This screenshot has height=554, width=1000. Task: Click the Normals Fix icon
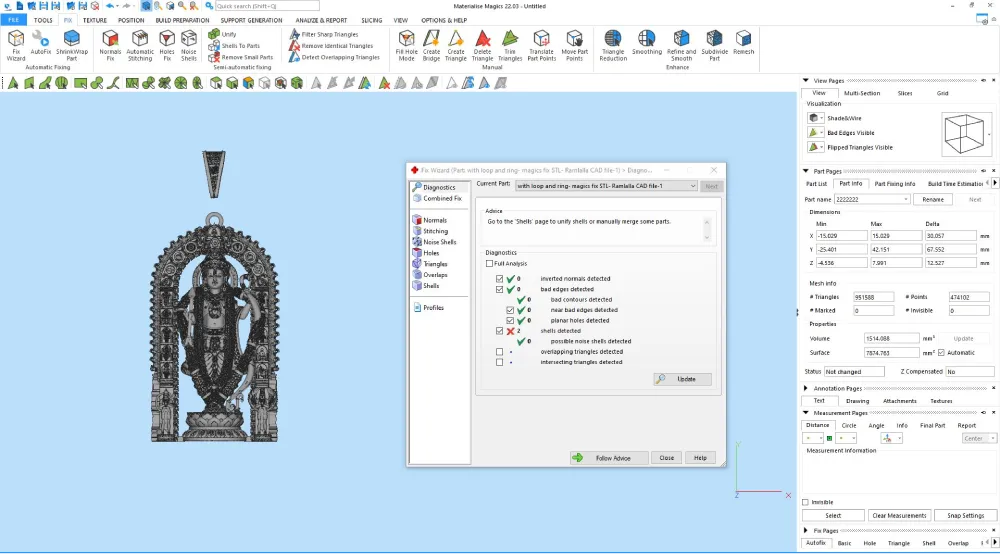(110, 45)
